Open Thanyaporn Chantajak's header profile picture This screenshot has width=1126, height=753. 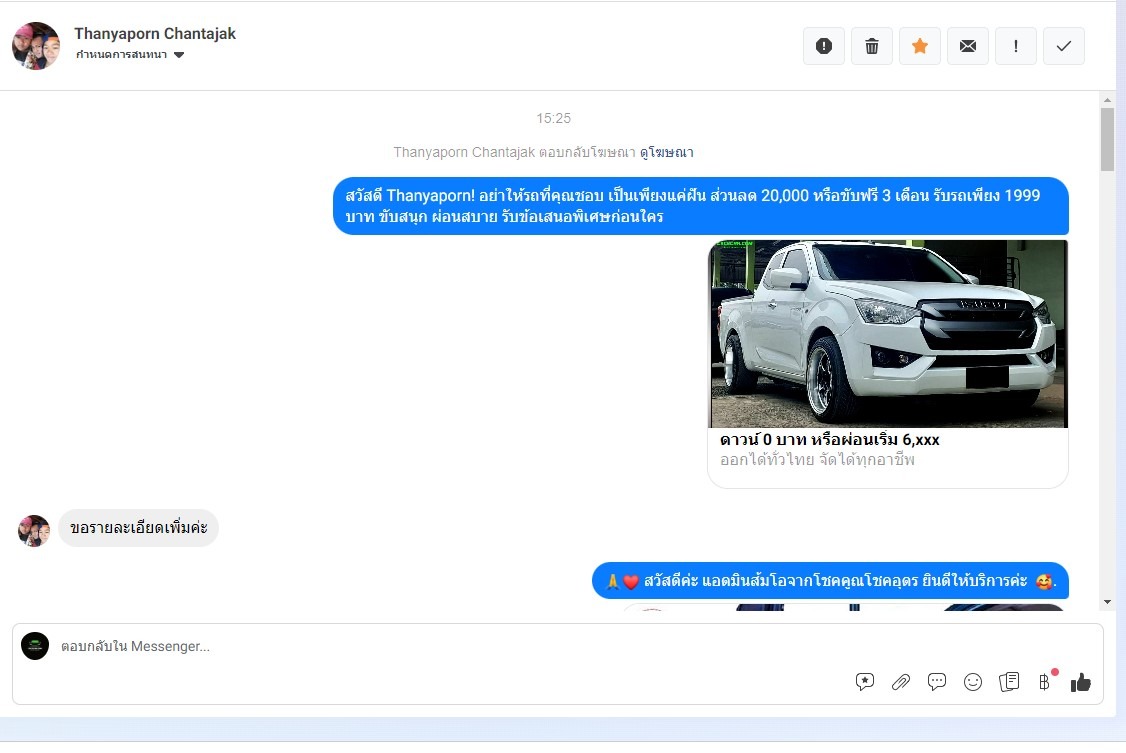coord(36,46)
